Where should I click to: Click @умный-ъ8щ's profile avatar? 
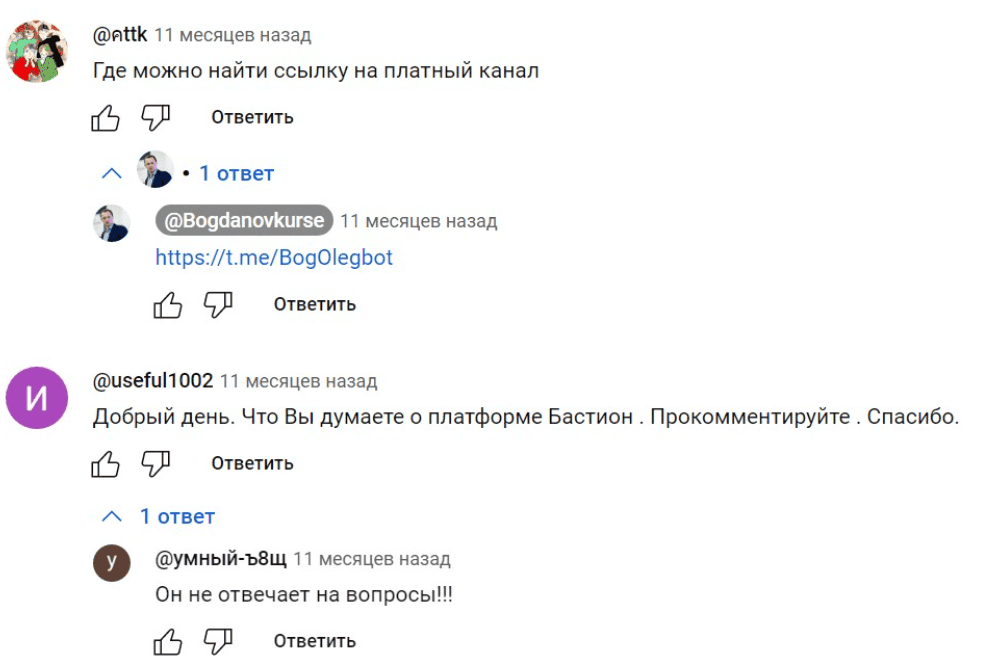(111, 562)
